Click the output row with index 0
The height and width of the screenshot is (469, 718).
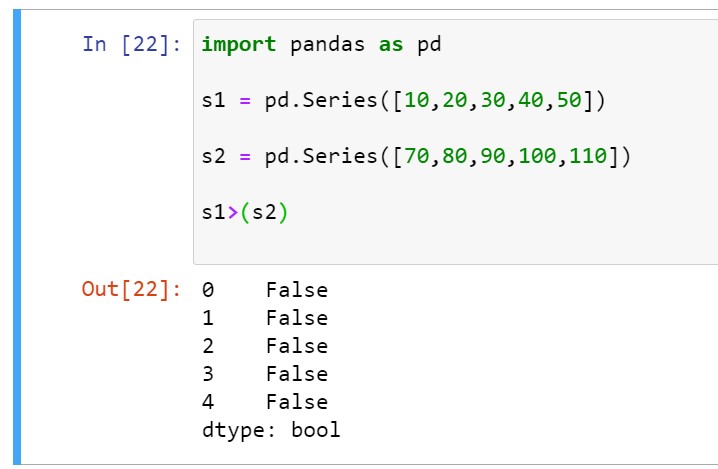click(x=264, y=290)
